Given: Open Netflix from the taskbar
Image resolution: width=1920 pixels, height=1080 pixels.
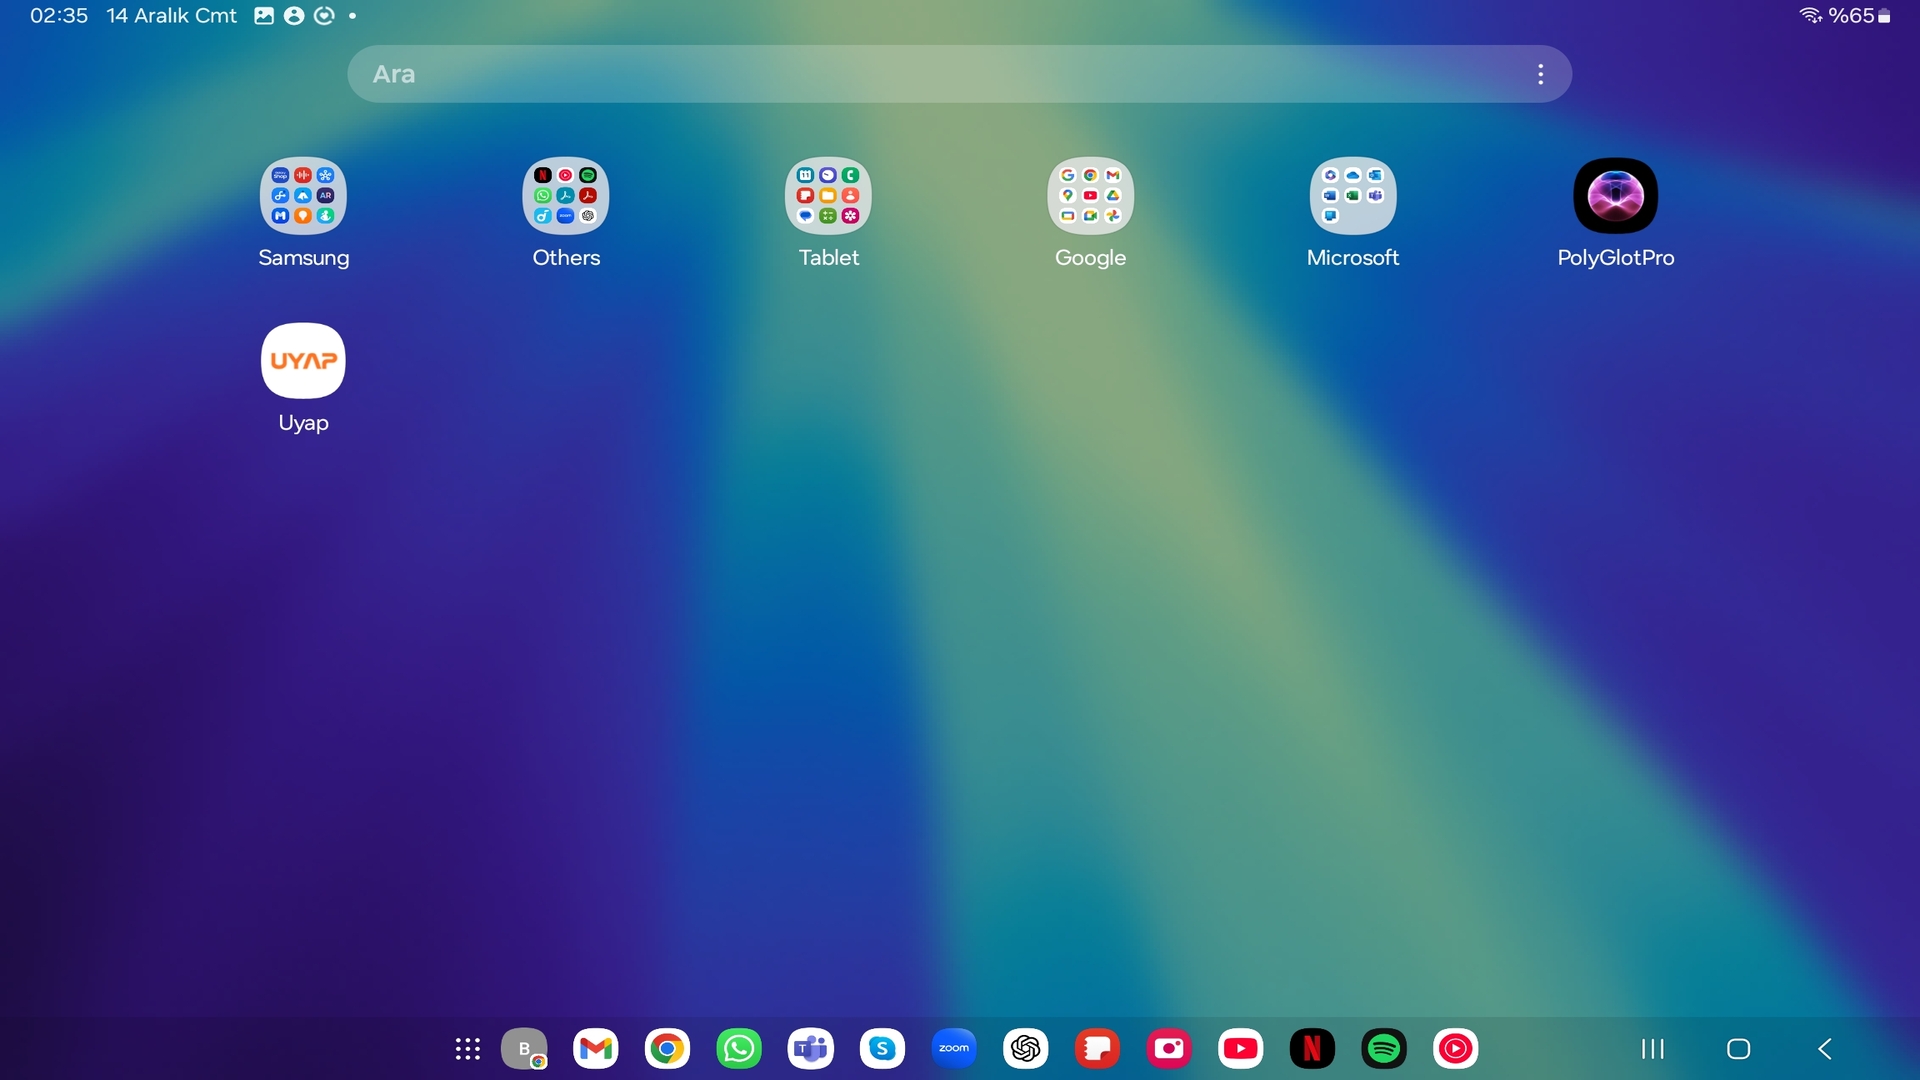Looking at the screenshot, I should click(1312, 1049).
